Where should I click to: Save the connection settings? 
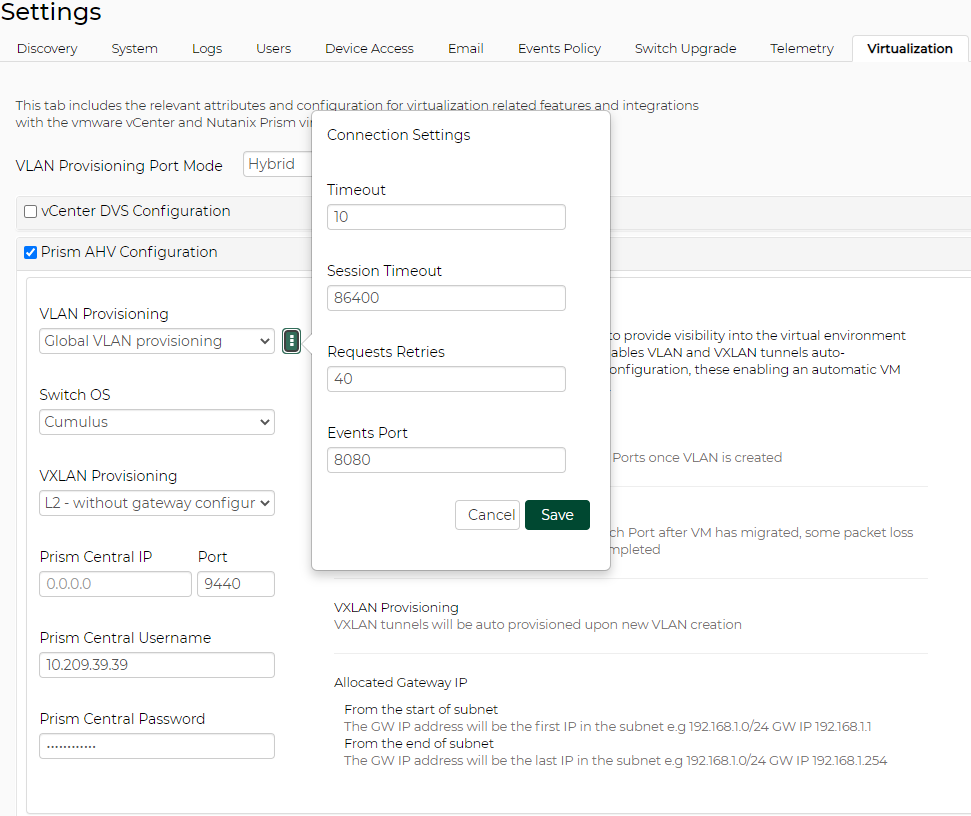click(557, 515)
